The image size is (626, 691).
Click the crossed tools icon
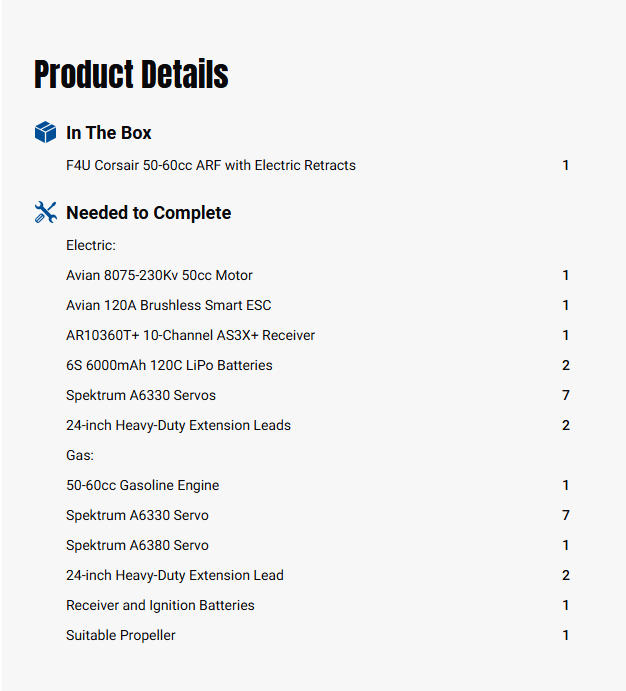click(45, 212)
